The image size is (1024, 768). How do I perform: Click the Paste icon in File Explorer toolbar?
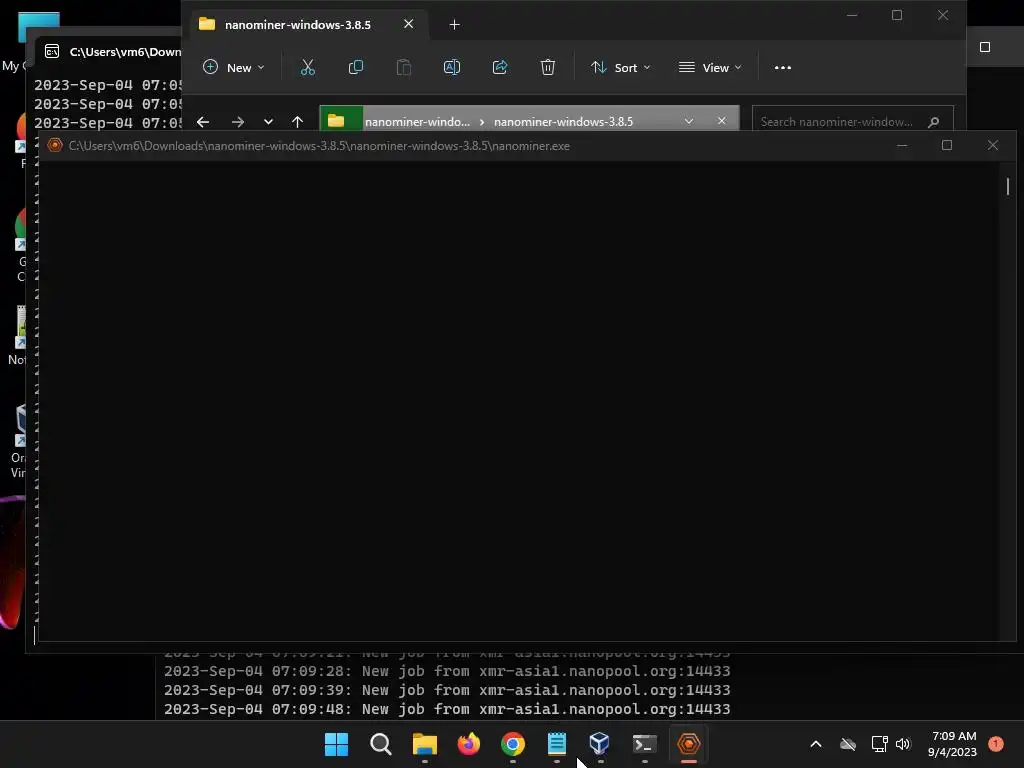click(x=404, y=67)
